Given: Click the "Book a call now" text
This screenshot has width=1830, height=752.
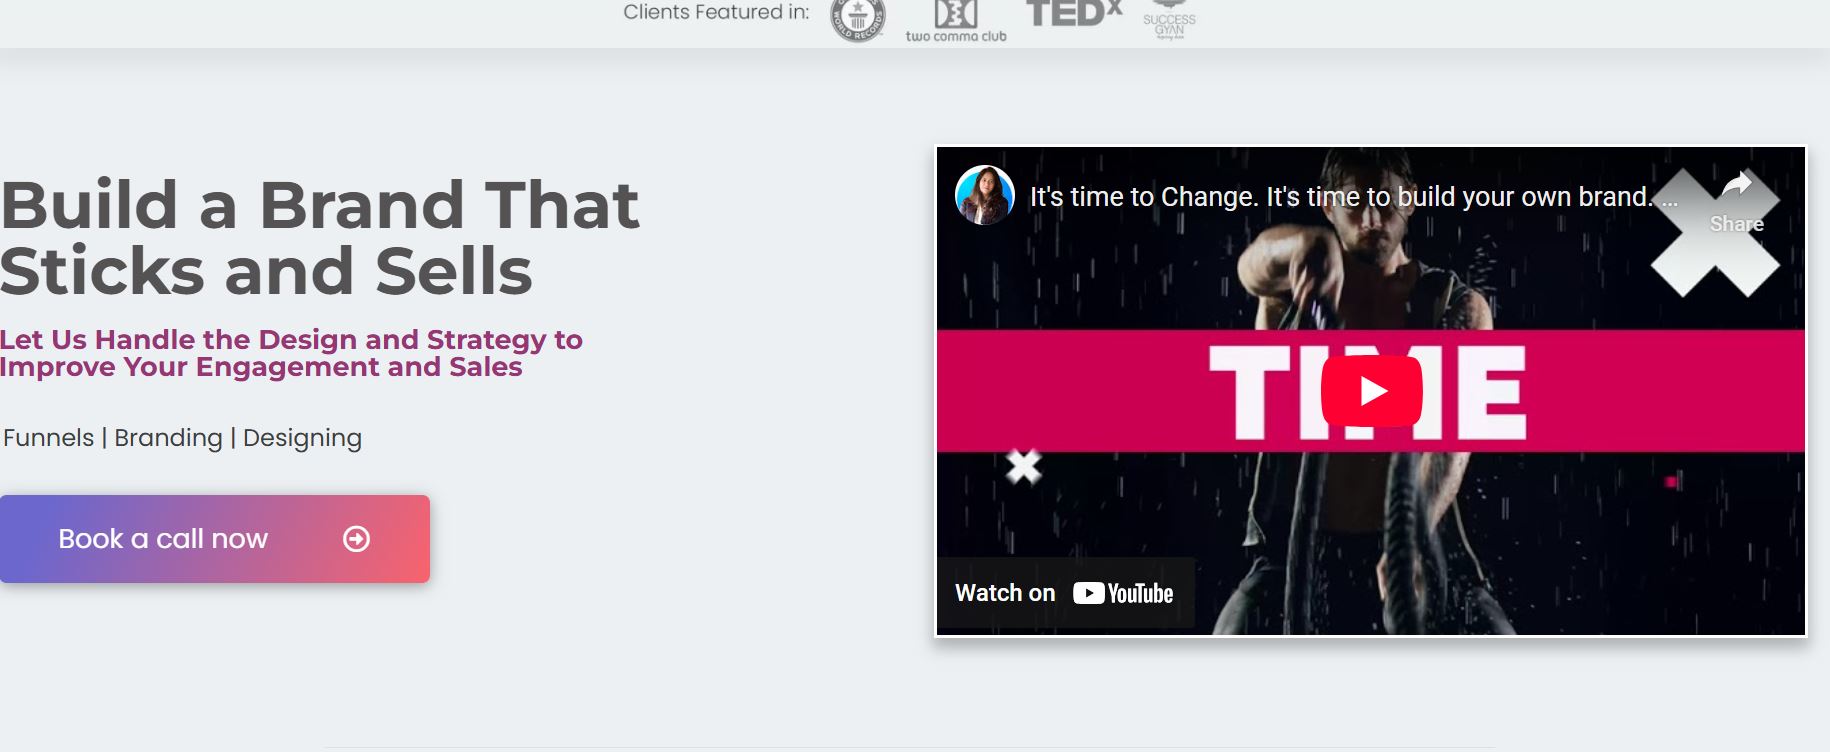Looking at the screenshot, I should pos(163,539).
